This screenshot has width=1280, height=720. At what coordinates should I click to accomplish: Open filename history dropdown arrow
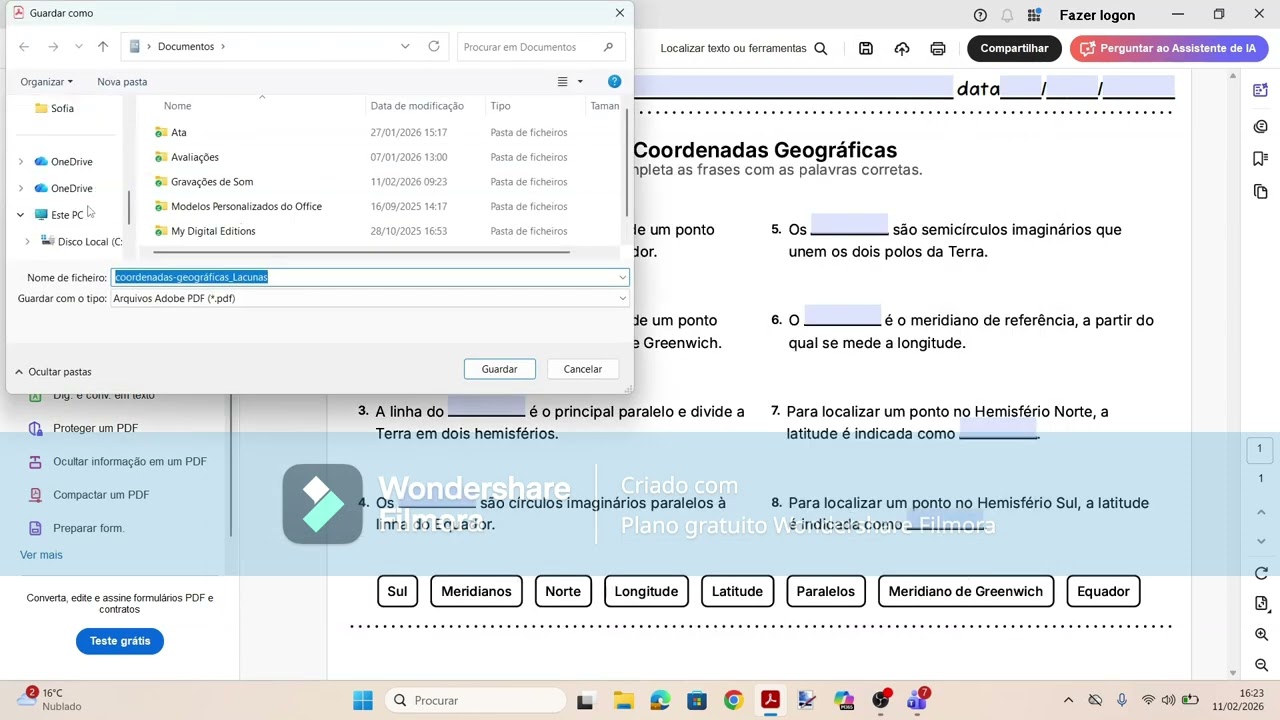point(622,277)
